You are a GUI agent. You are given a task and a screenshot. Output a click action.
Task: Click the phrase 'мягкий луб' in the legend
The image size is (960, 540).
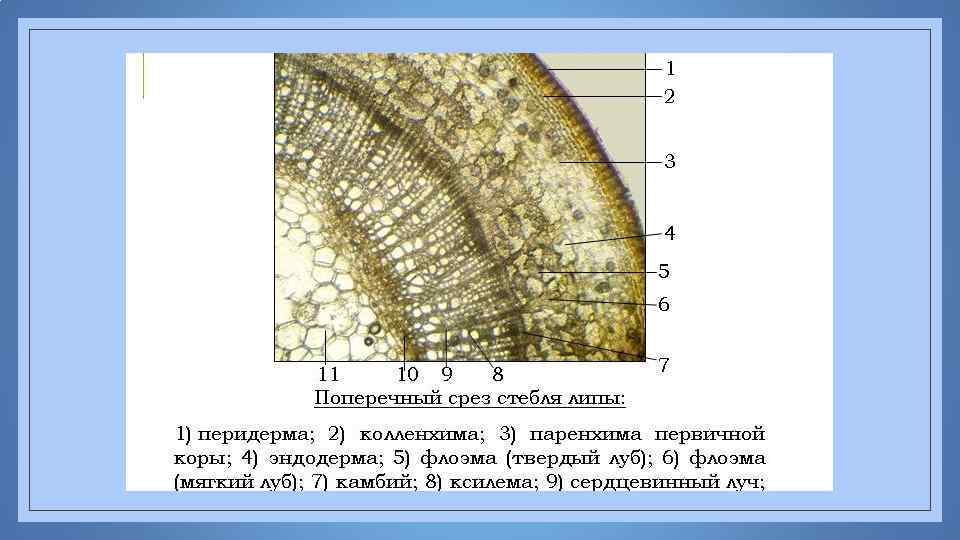(x=234, y=482)
